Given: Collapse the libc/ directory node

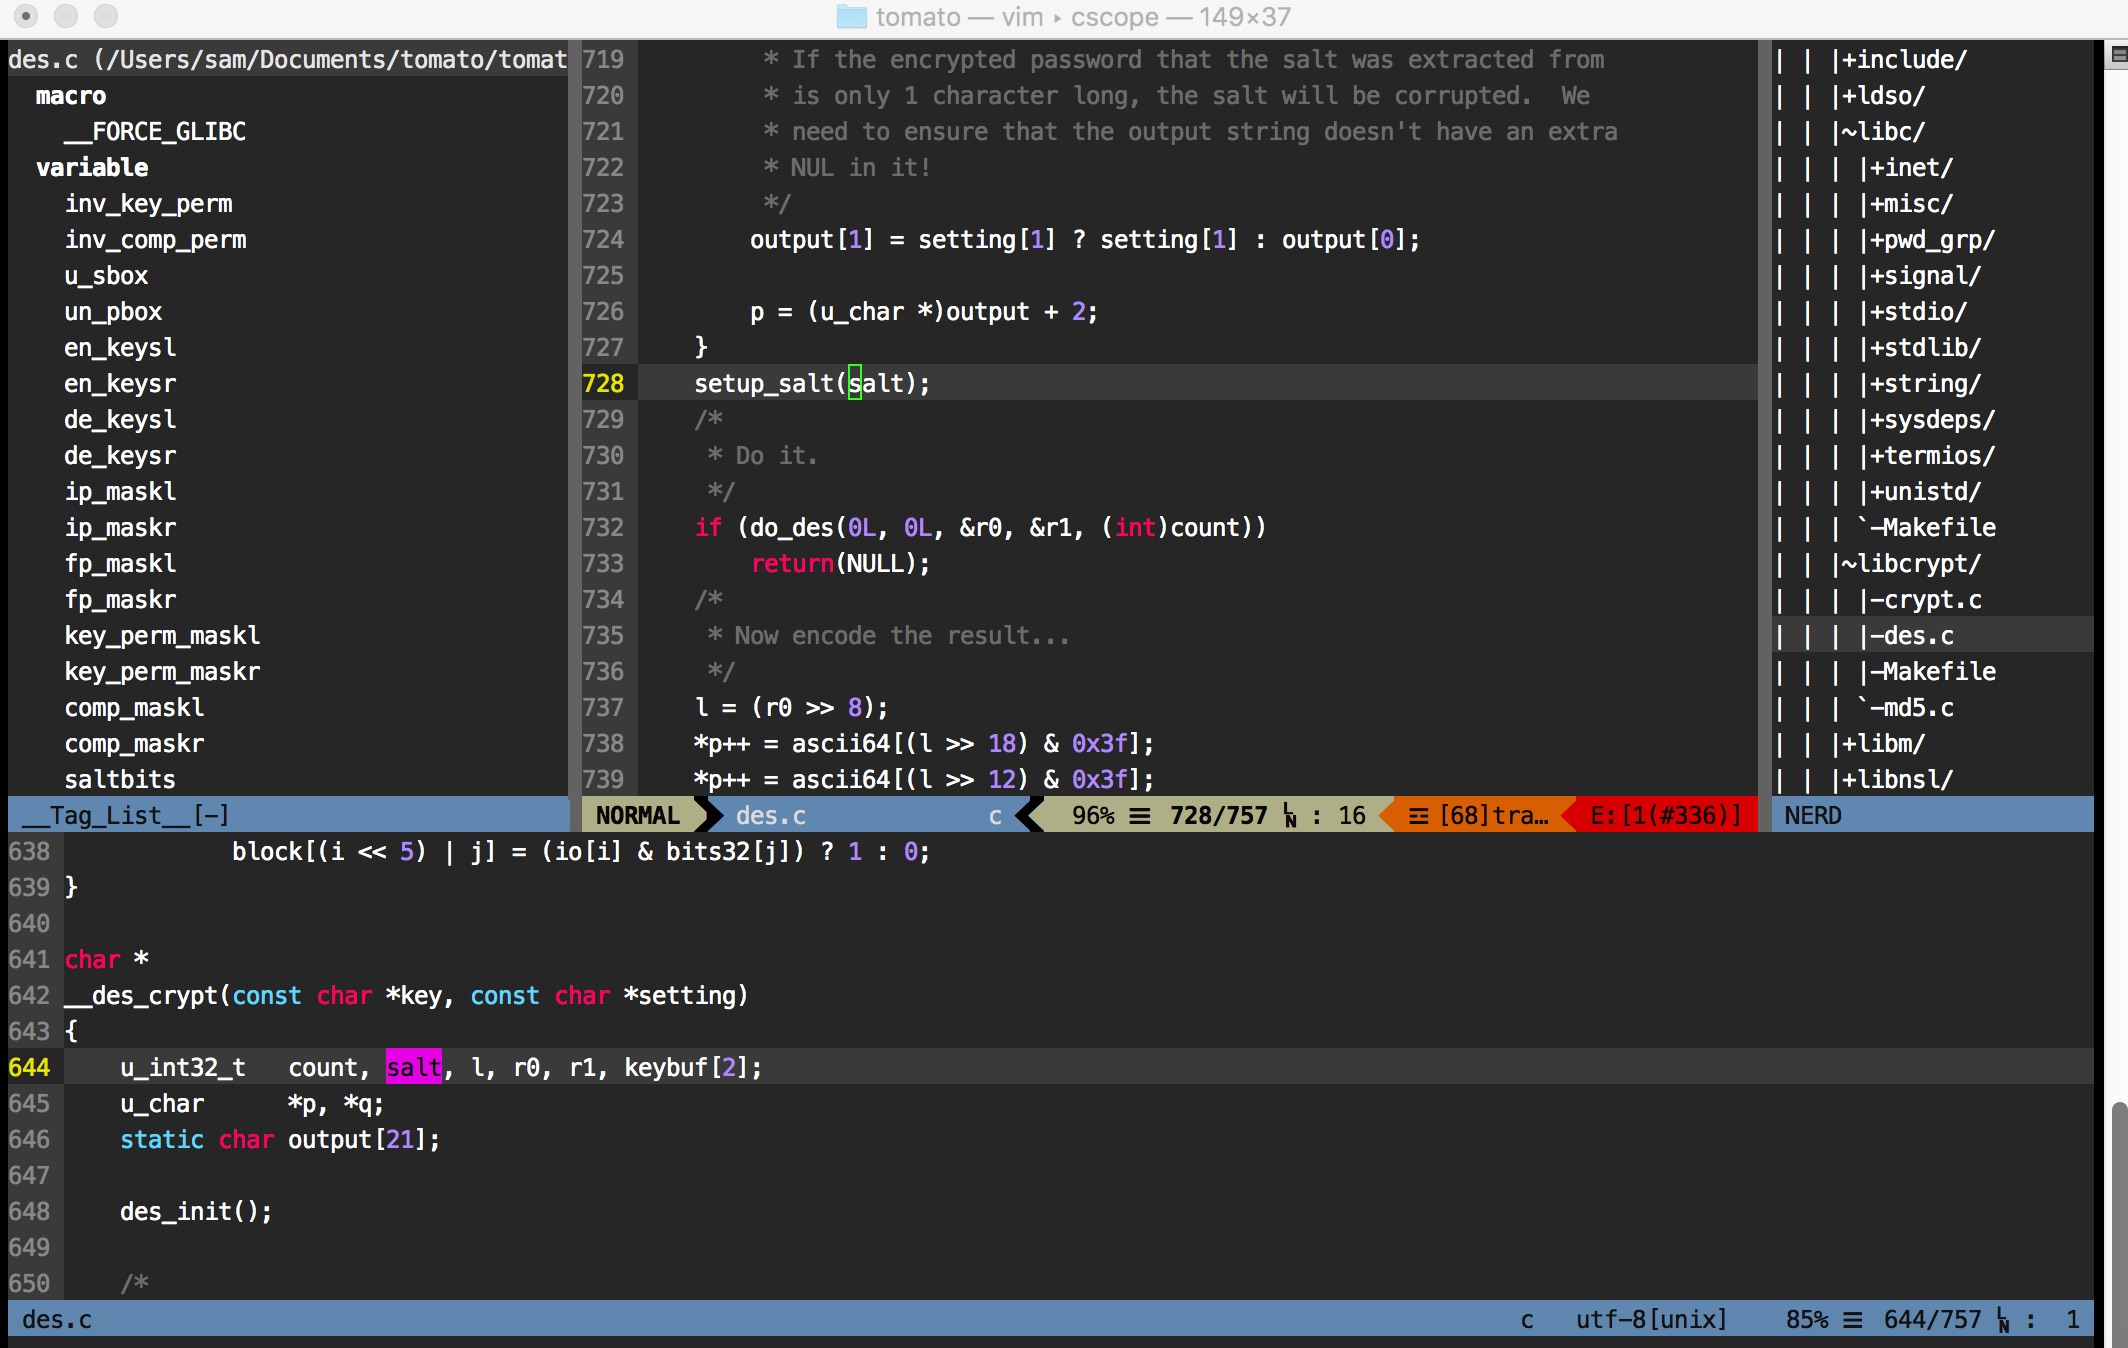Looking at the screenshot, I should (1882, 132).
